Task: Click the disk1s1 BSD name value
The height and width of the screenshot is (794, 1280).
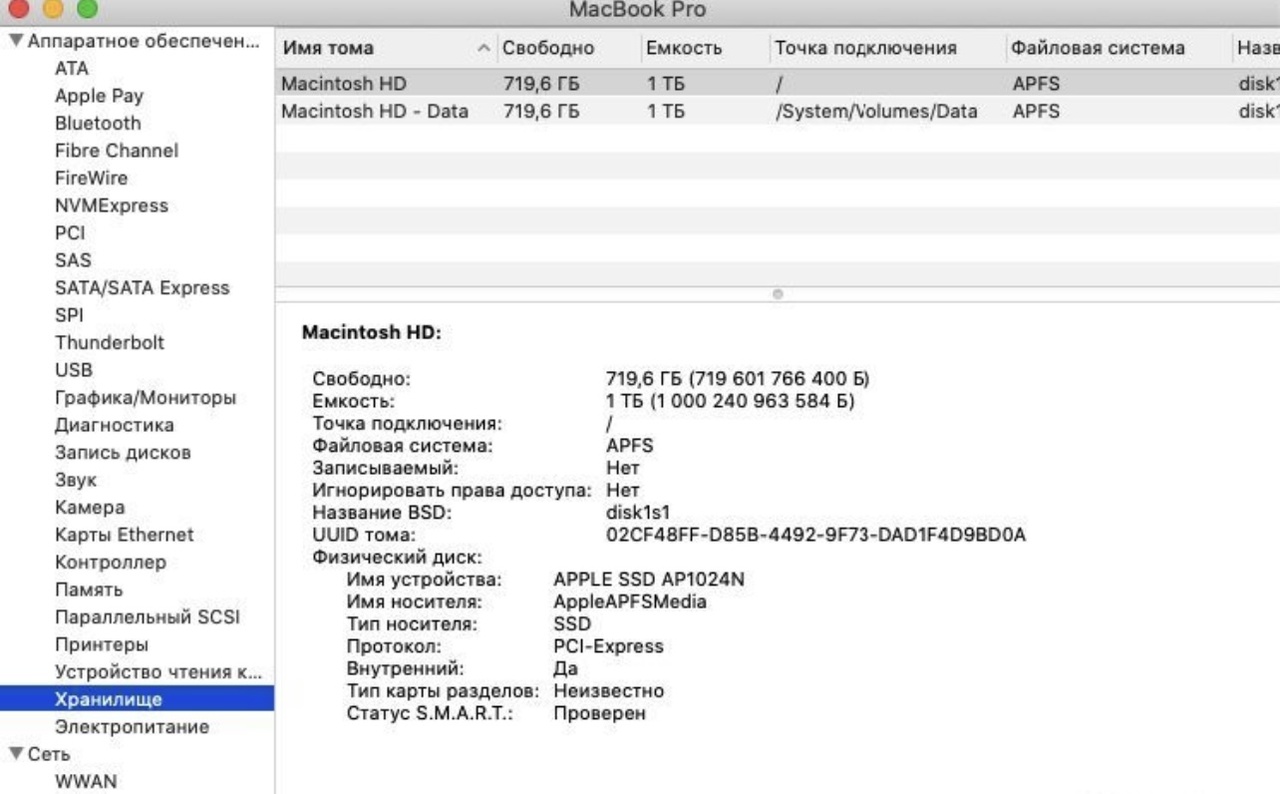Action: point(638,513)
